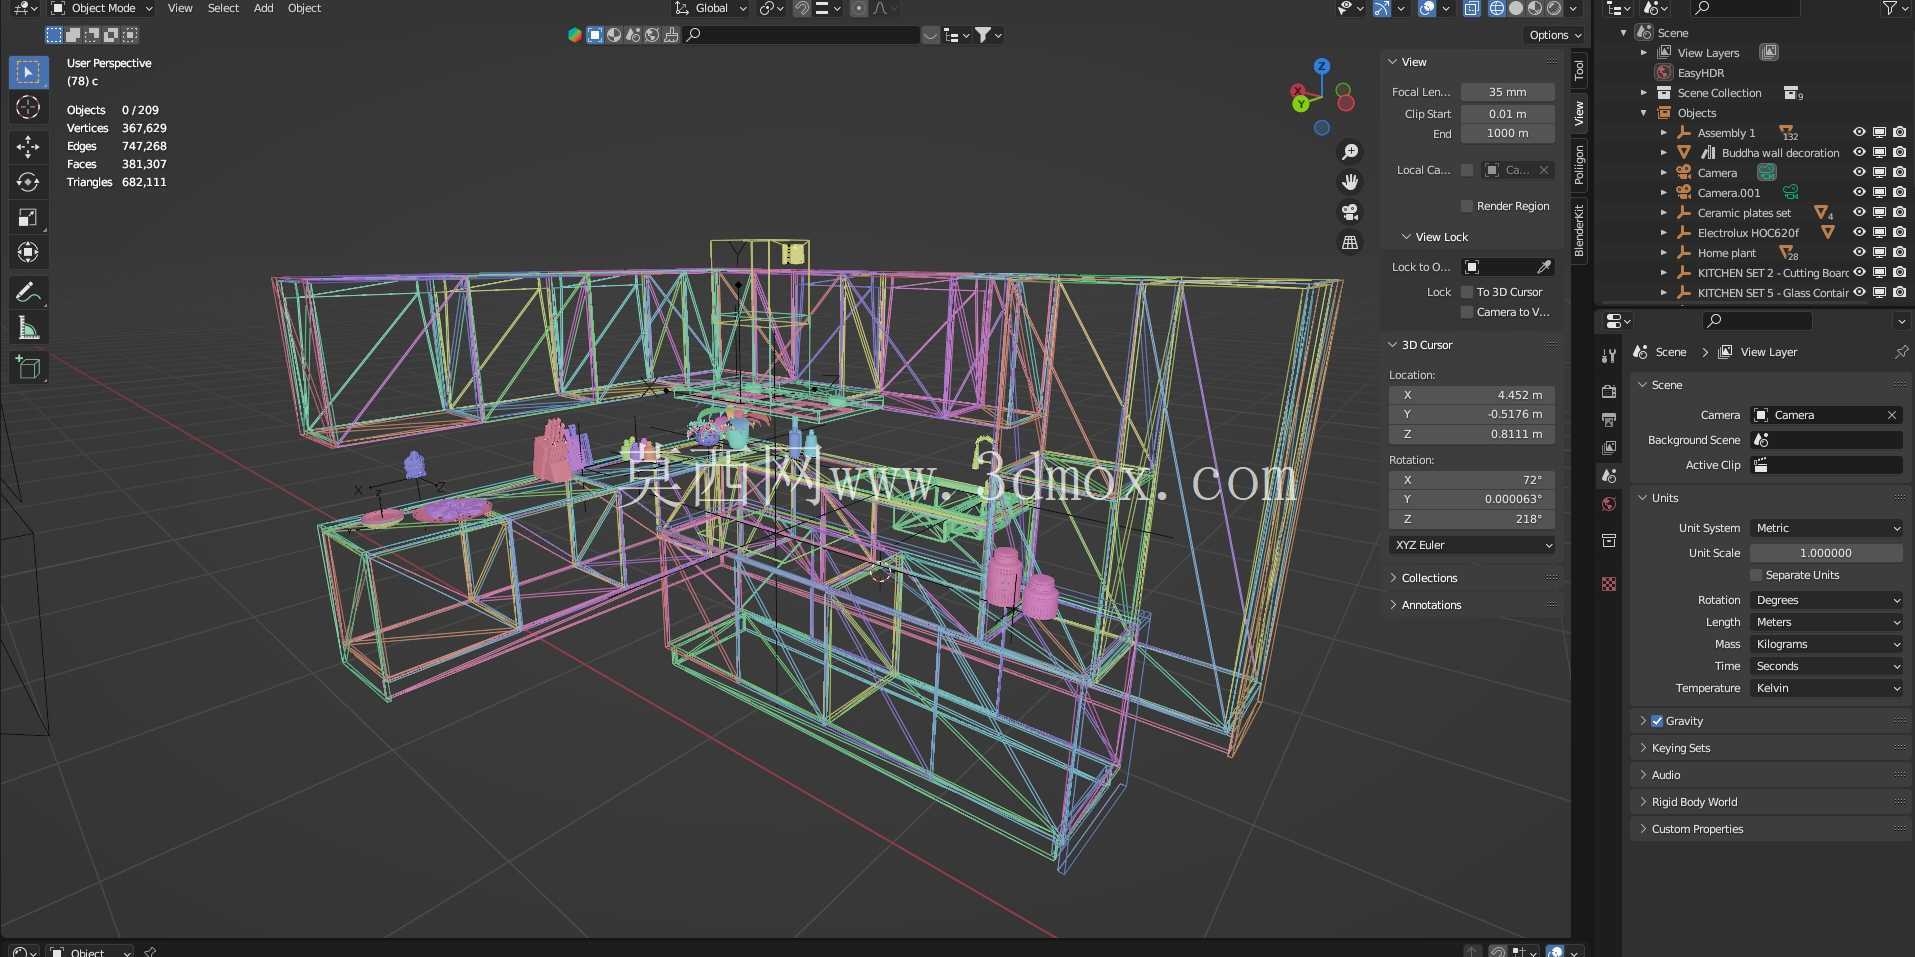Open the Texture properties checker icon
The height and width of the screenshot is (957, 1915).
[x=1609, y=584]
